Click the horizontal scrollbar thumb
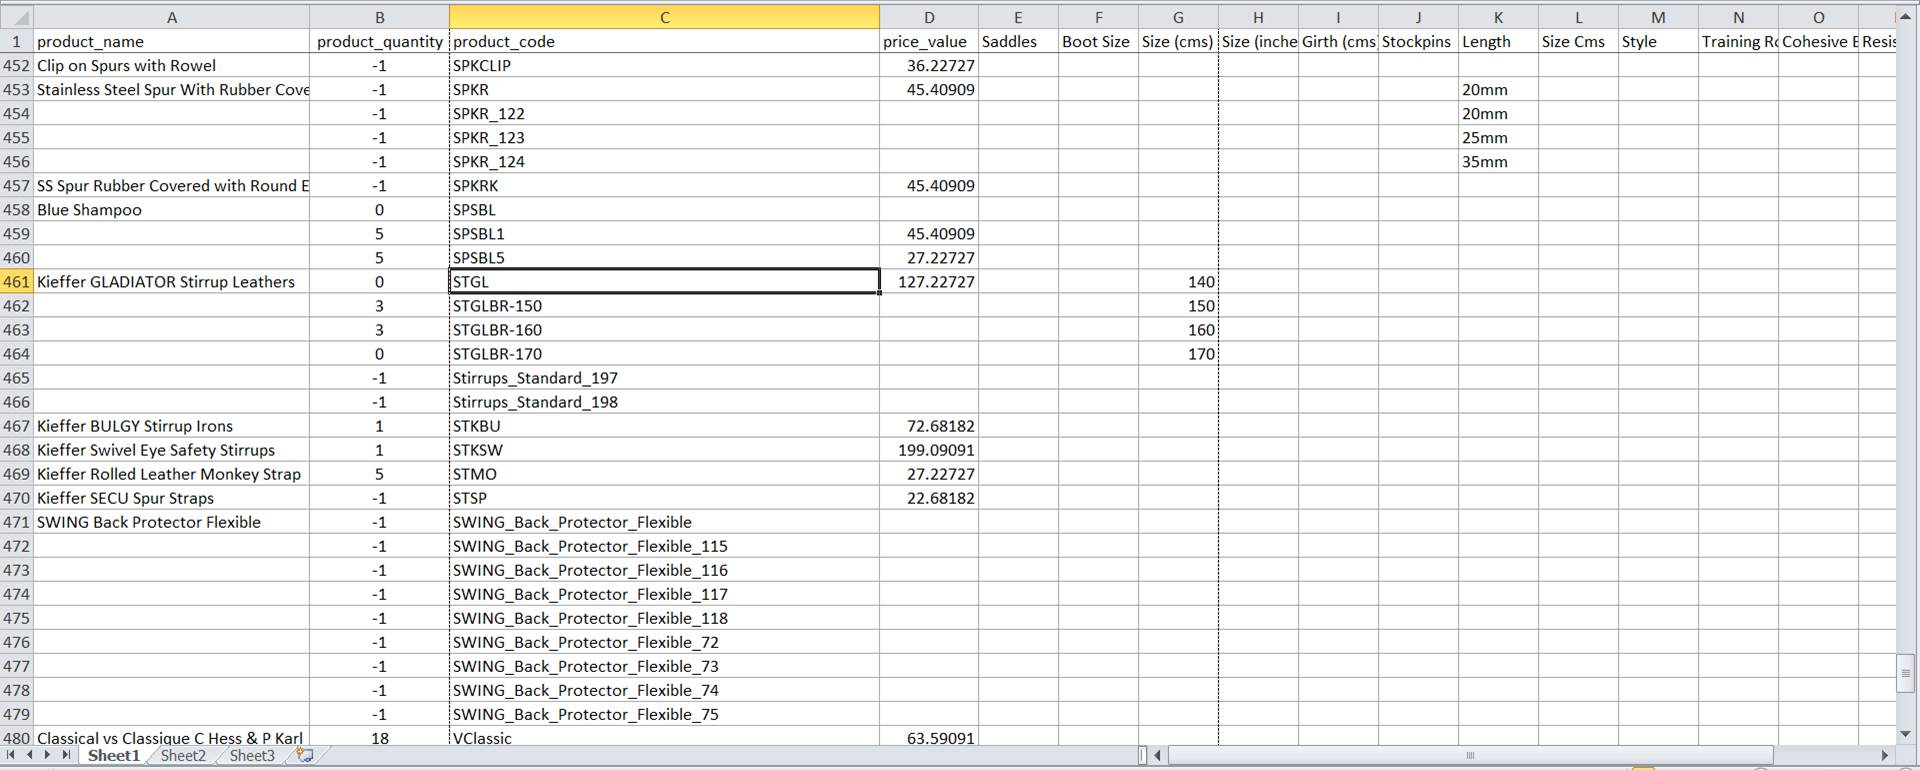1920x770 pixels. point(1470,756)
